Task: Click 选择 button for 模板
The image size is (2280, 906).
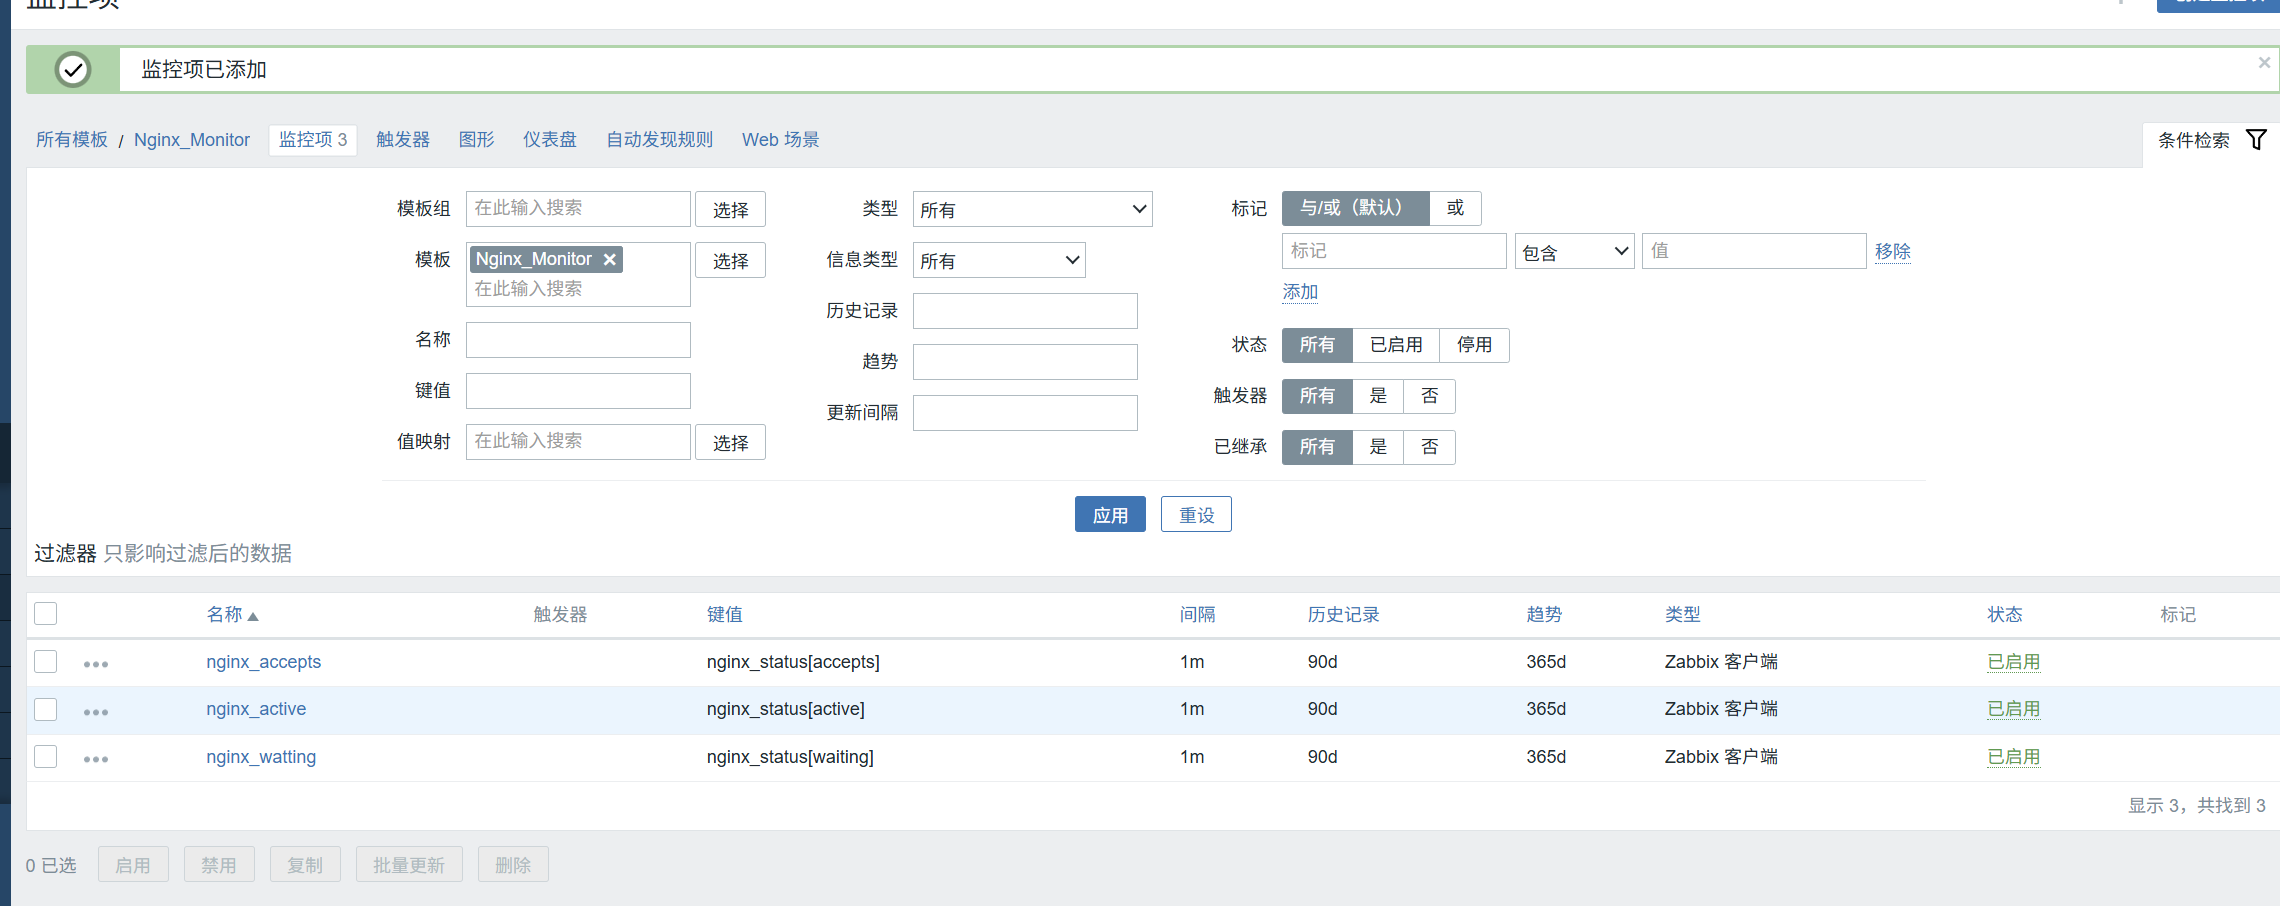Action: point(731,260)
